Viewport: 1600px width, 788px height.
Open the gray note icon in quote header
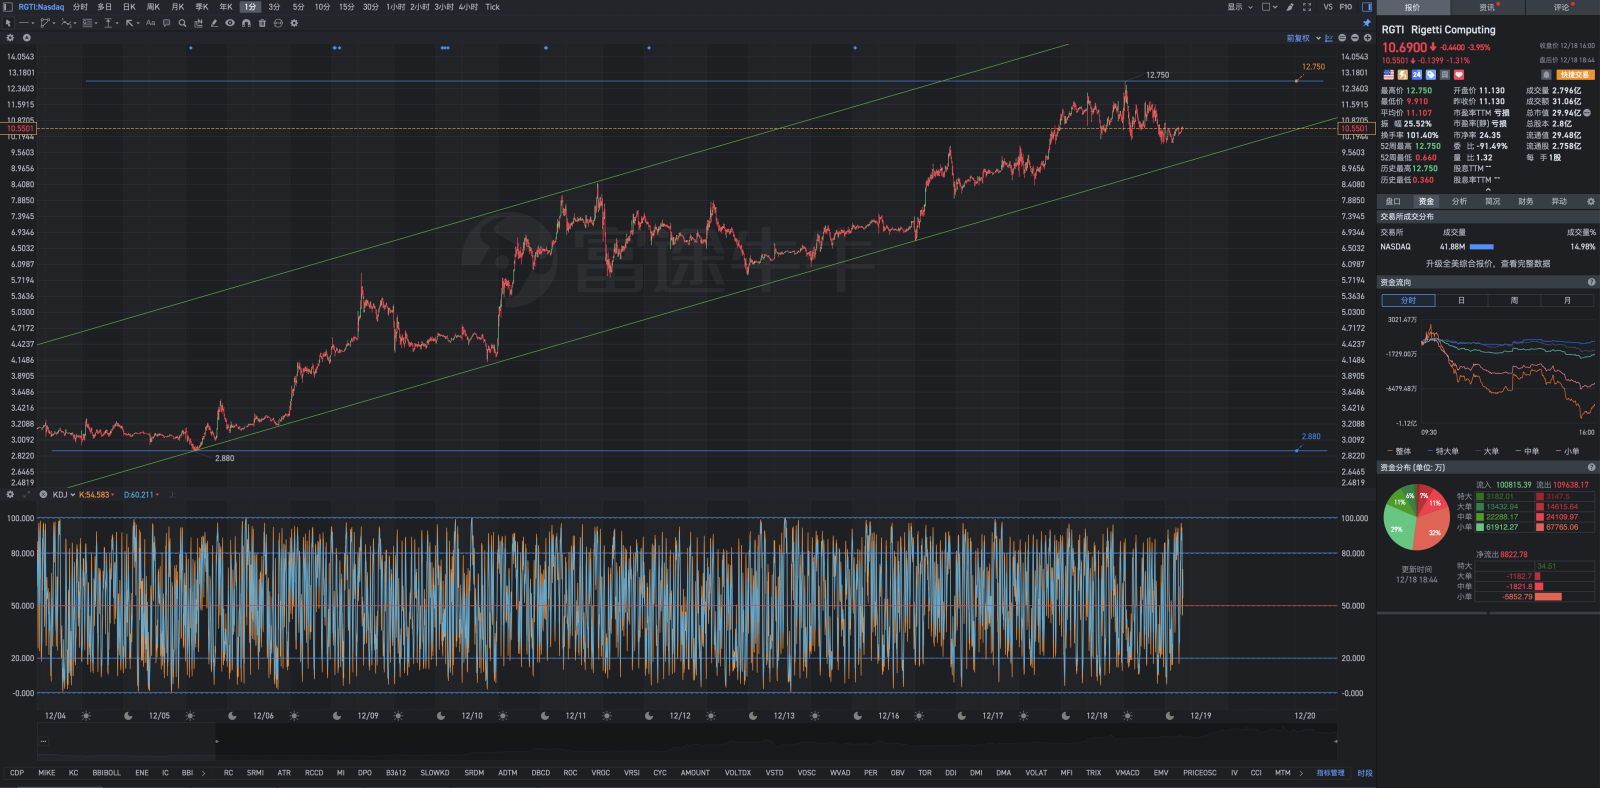[1445, 75]
